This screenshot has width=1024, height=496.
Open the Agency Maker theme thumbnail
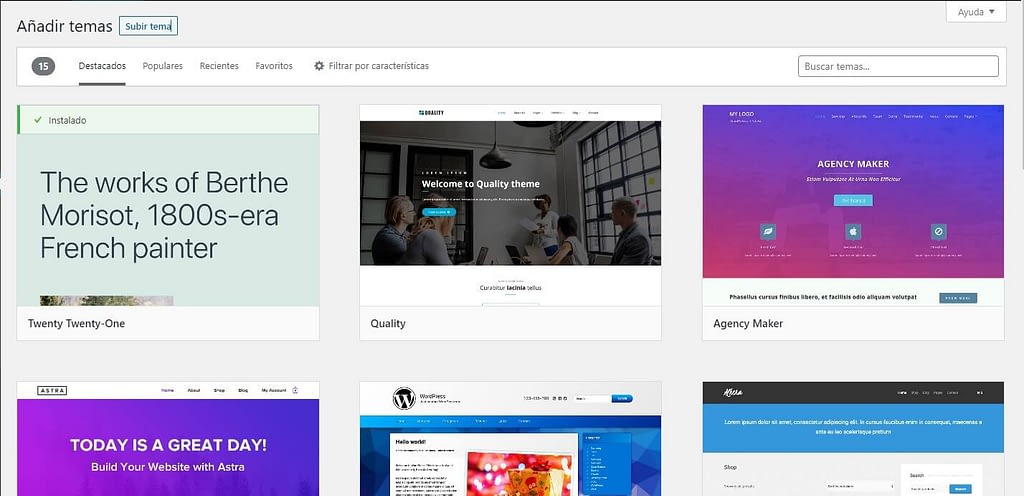(x=853, y=206)
